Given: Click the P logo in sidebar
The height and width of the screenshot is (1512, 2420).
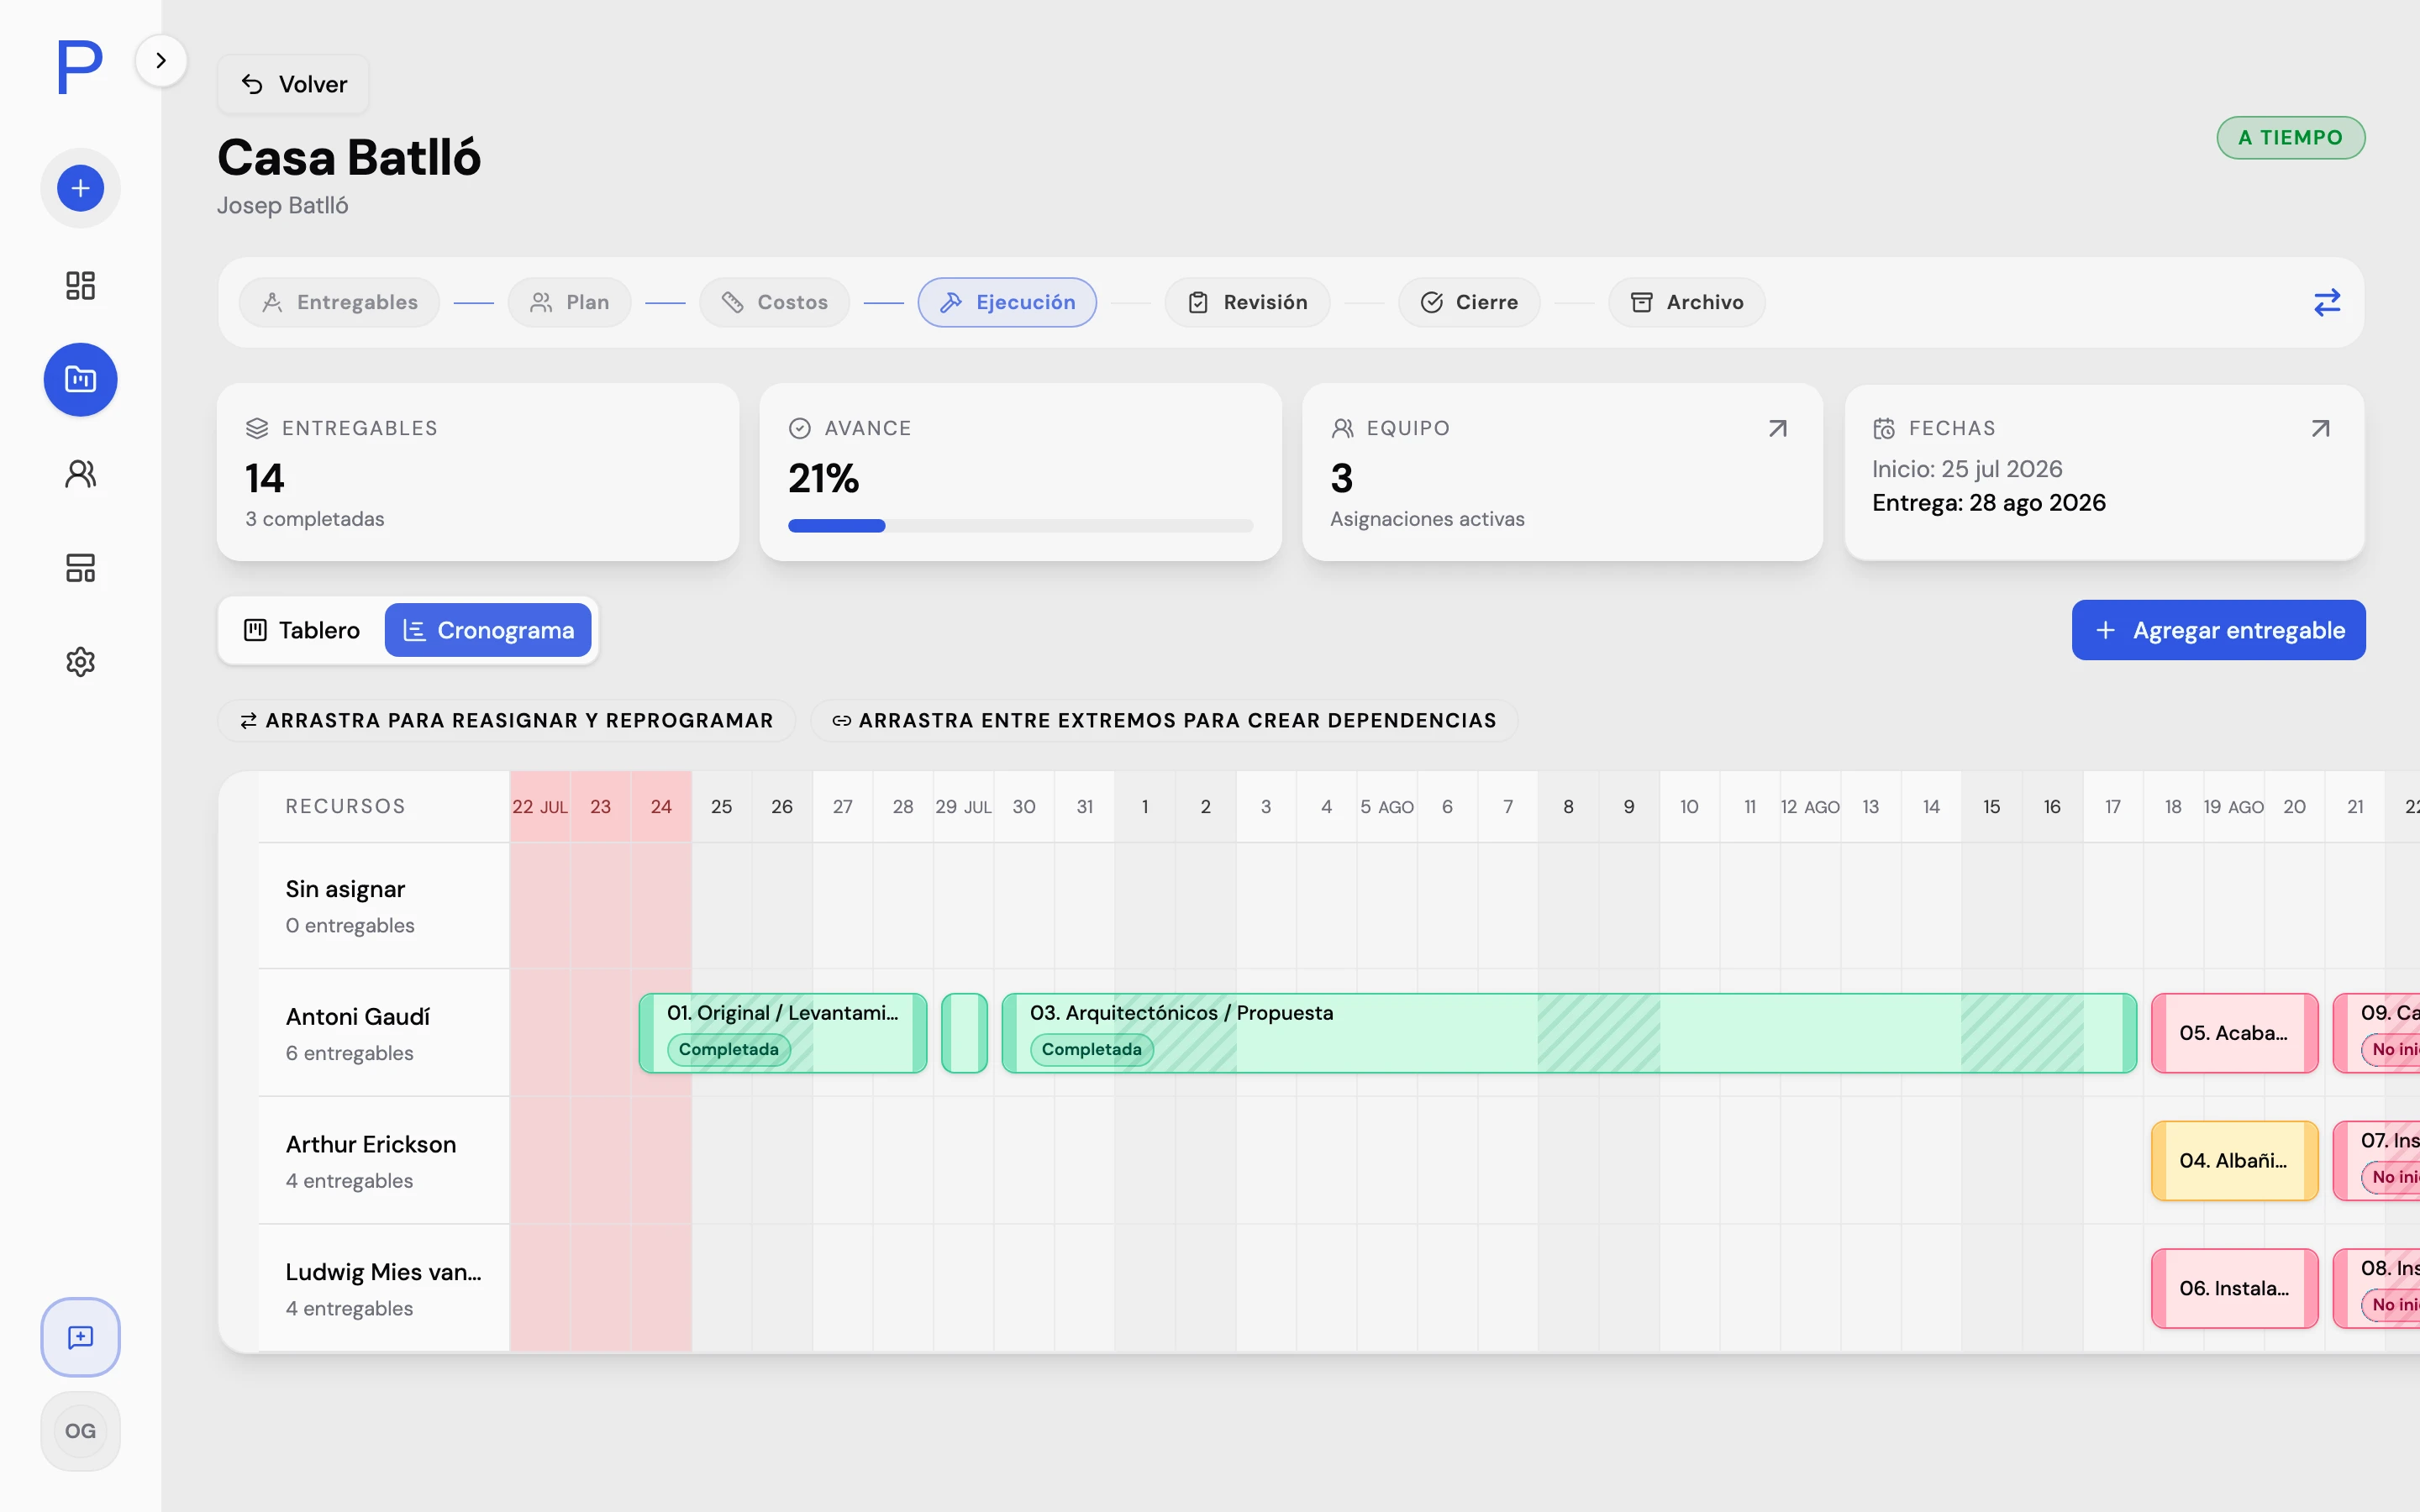Looking at the screenshot, I should pos(80,67).
